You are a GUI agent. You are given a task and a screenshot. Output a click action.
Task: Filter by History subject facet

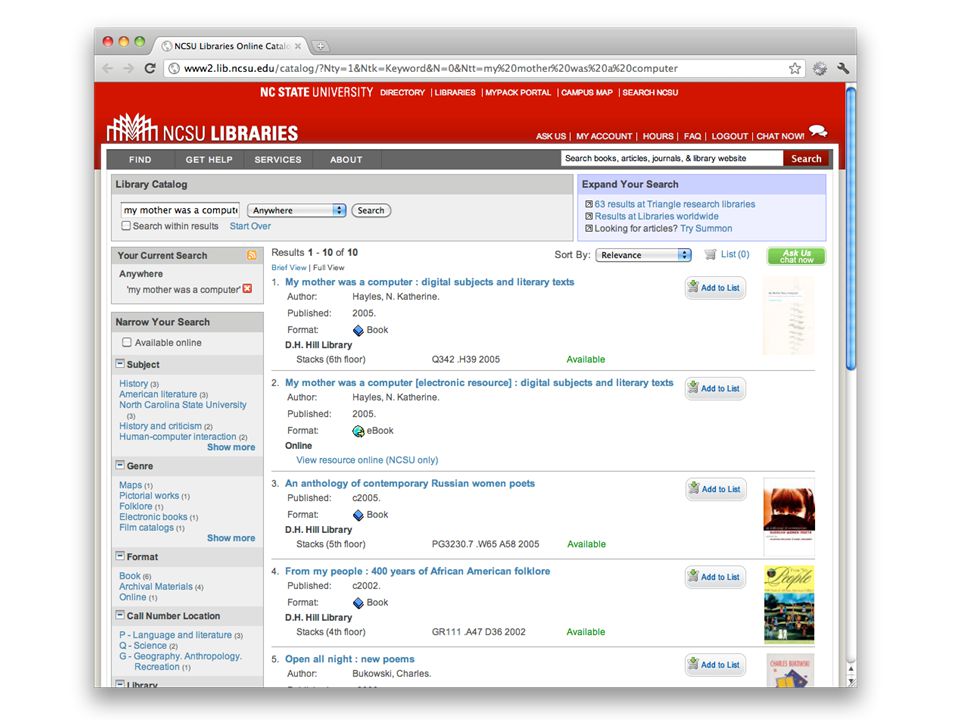[x=133, y=383]
